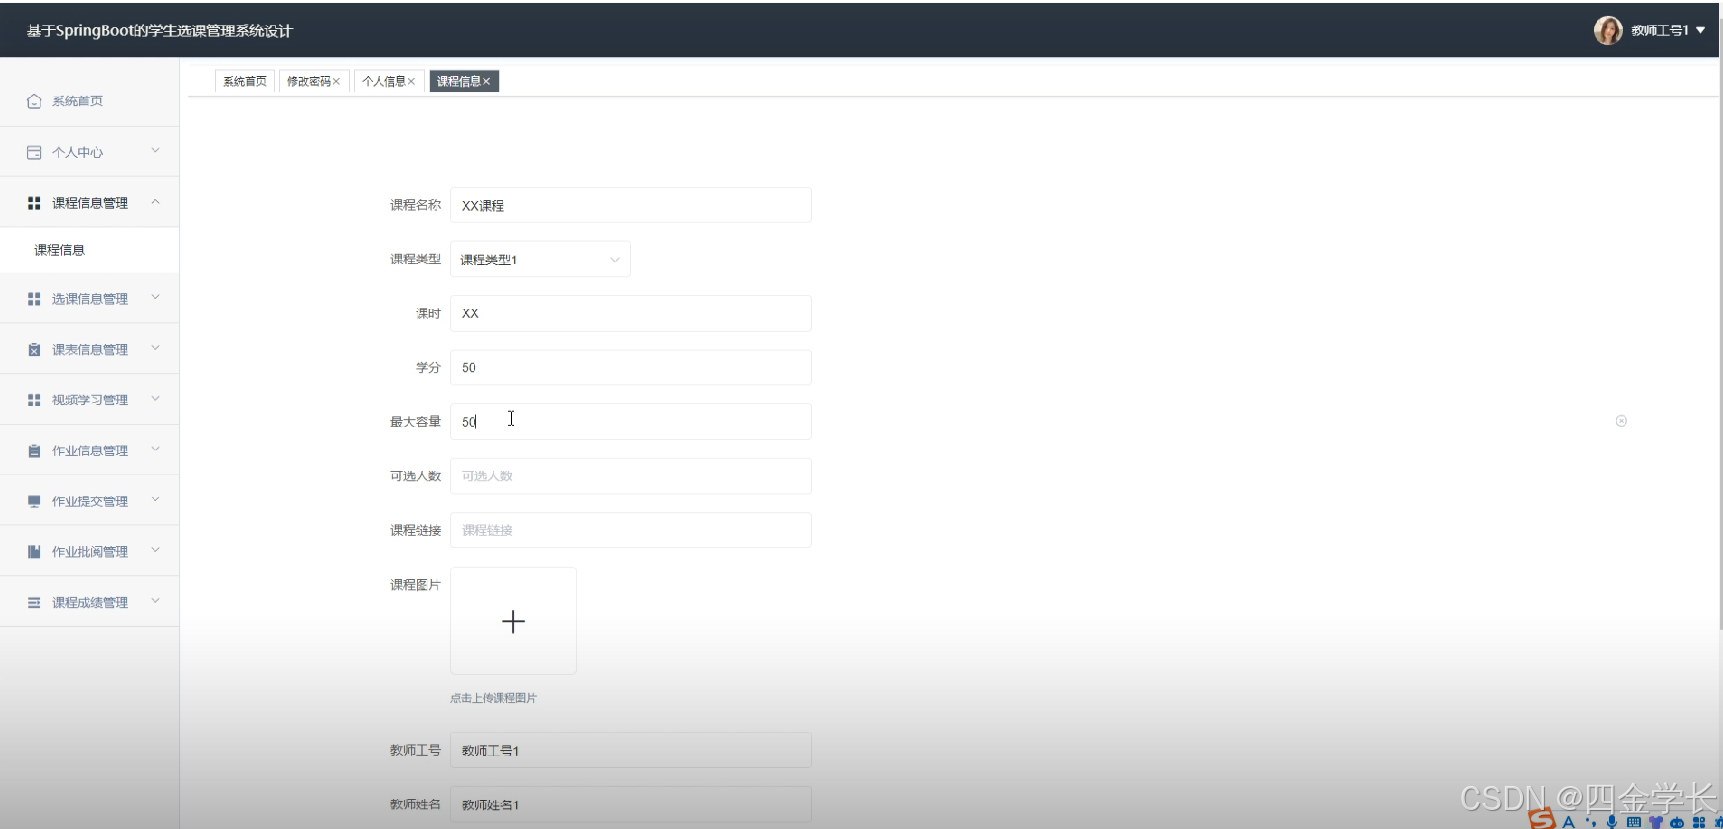Viewport: 1723px width, 829px height.
Task: Click the 系统首页 home icon in sidebar
Action: click(x=34, y=101)
